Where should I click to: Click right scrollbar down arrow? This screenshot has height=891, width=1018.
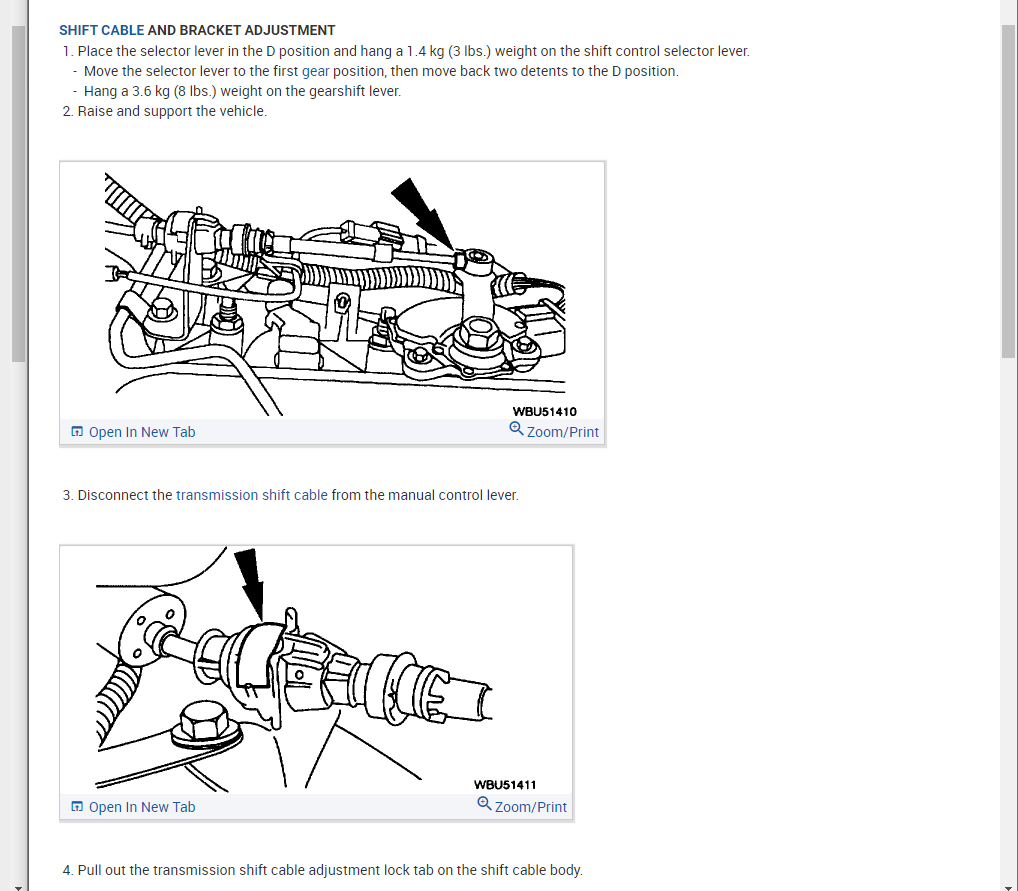1008,886
